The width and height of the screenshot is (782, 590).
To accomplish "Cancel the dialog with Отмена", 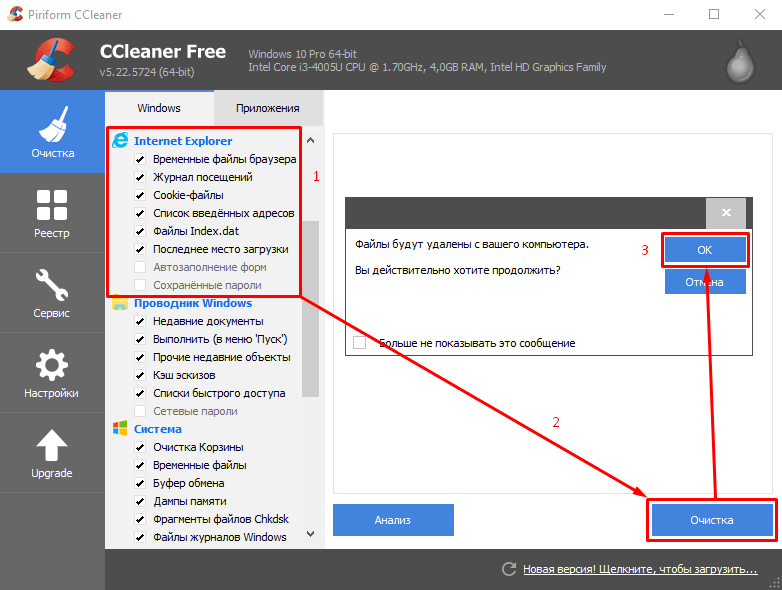I will pyautogui.click(x=705, y=282).
